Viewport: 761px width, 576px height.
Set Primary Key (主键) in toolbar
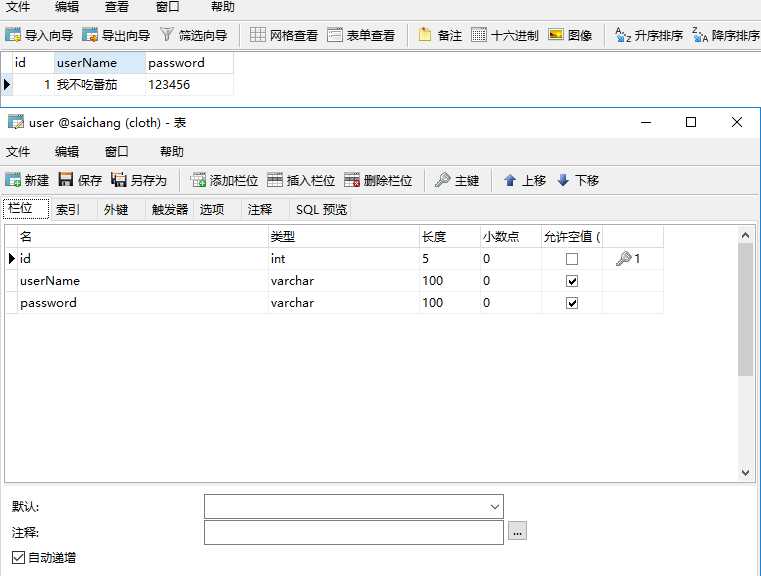pyautogui.click(x=457, y=180)
